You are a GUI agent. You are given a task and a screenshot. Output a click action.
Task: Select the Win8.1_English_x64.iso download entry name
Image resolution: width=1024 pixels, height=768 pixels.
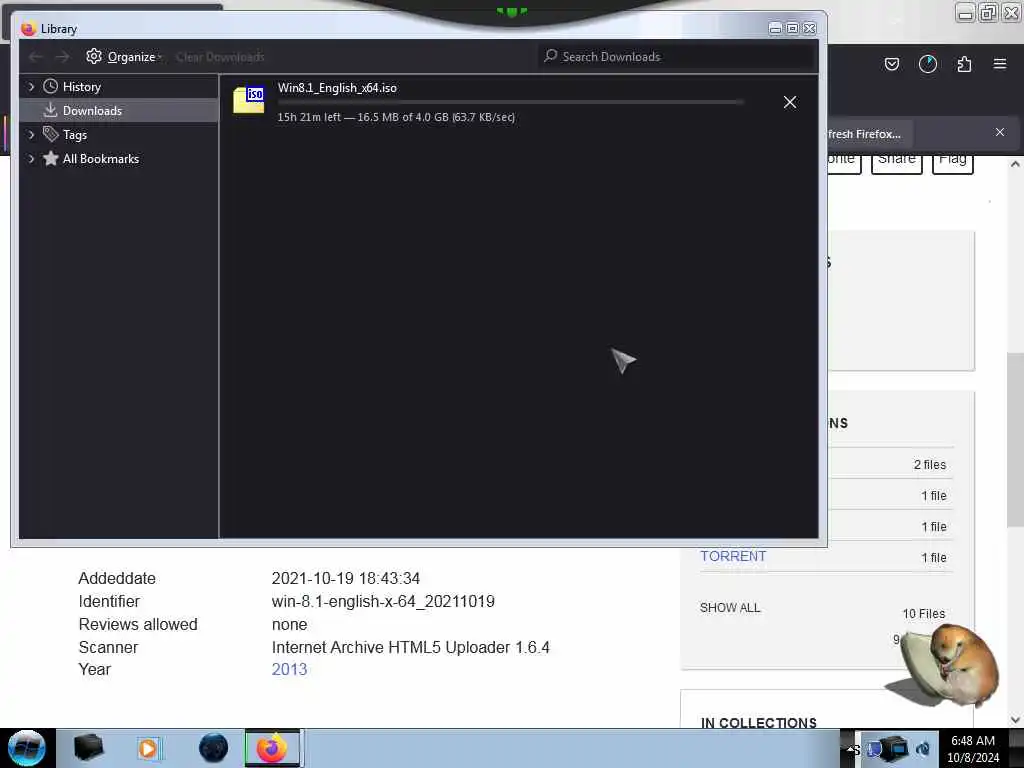click(x=337, y=88)
